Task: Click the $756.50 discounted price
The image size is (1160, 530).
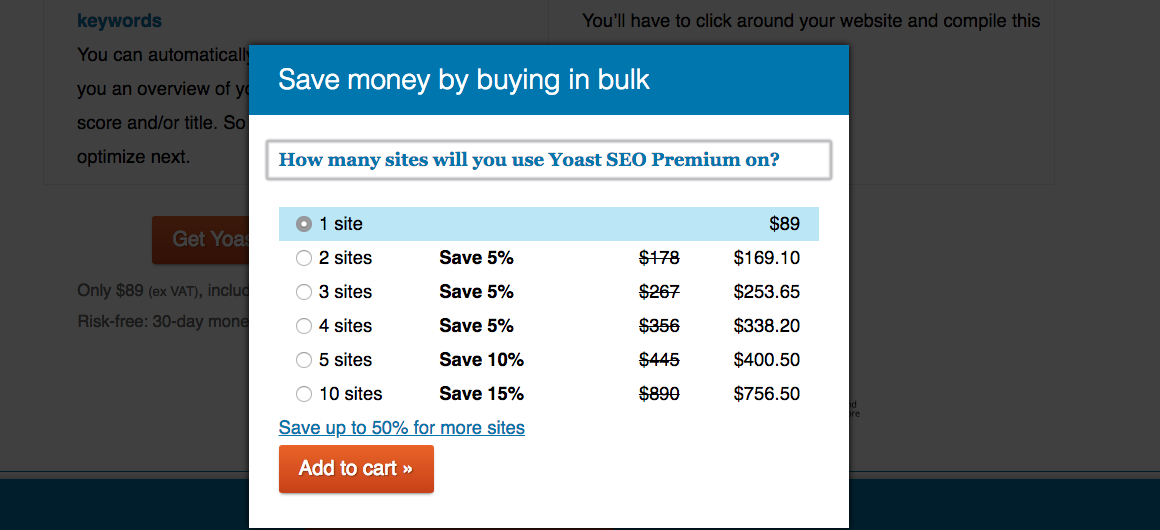Action: coord(766,394)
